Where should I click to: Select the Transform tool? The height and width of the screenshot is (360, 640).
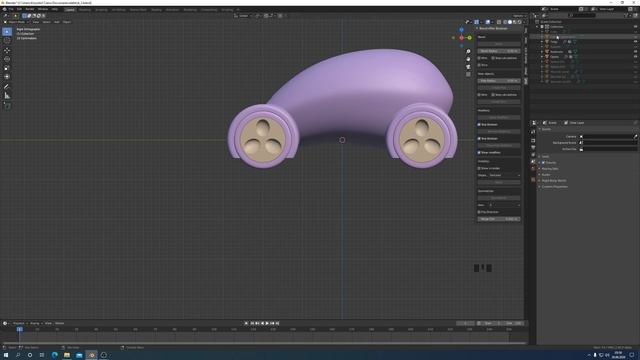click(7, 76)
